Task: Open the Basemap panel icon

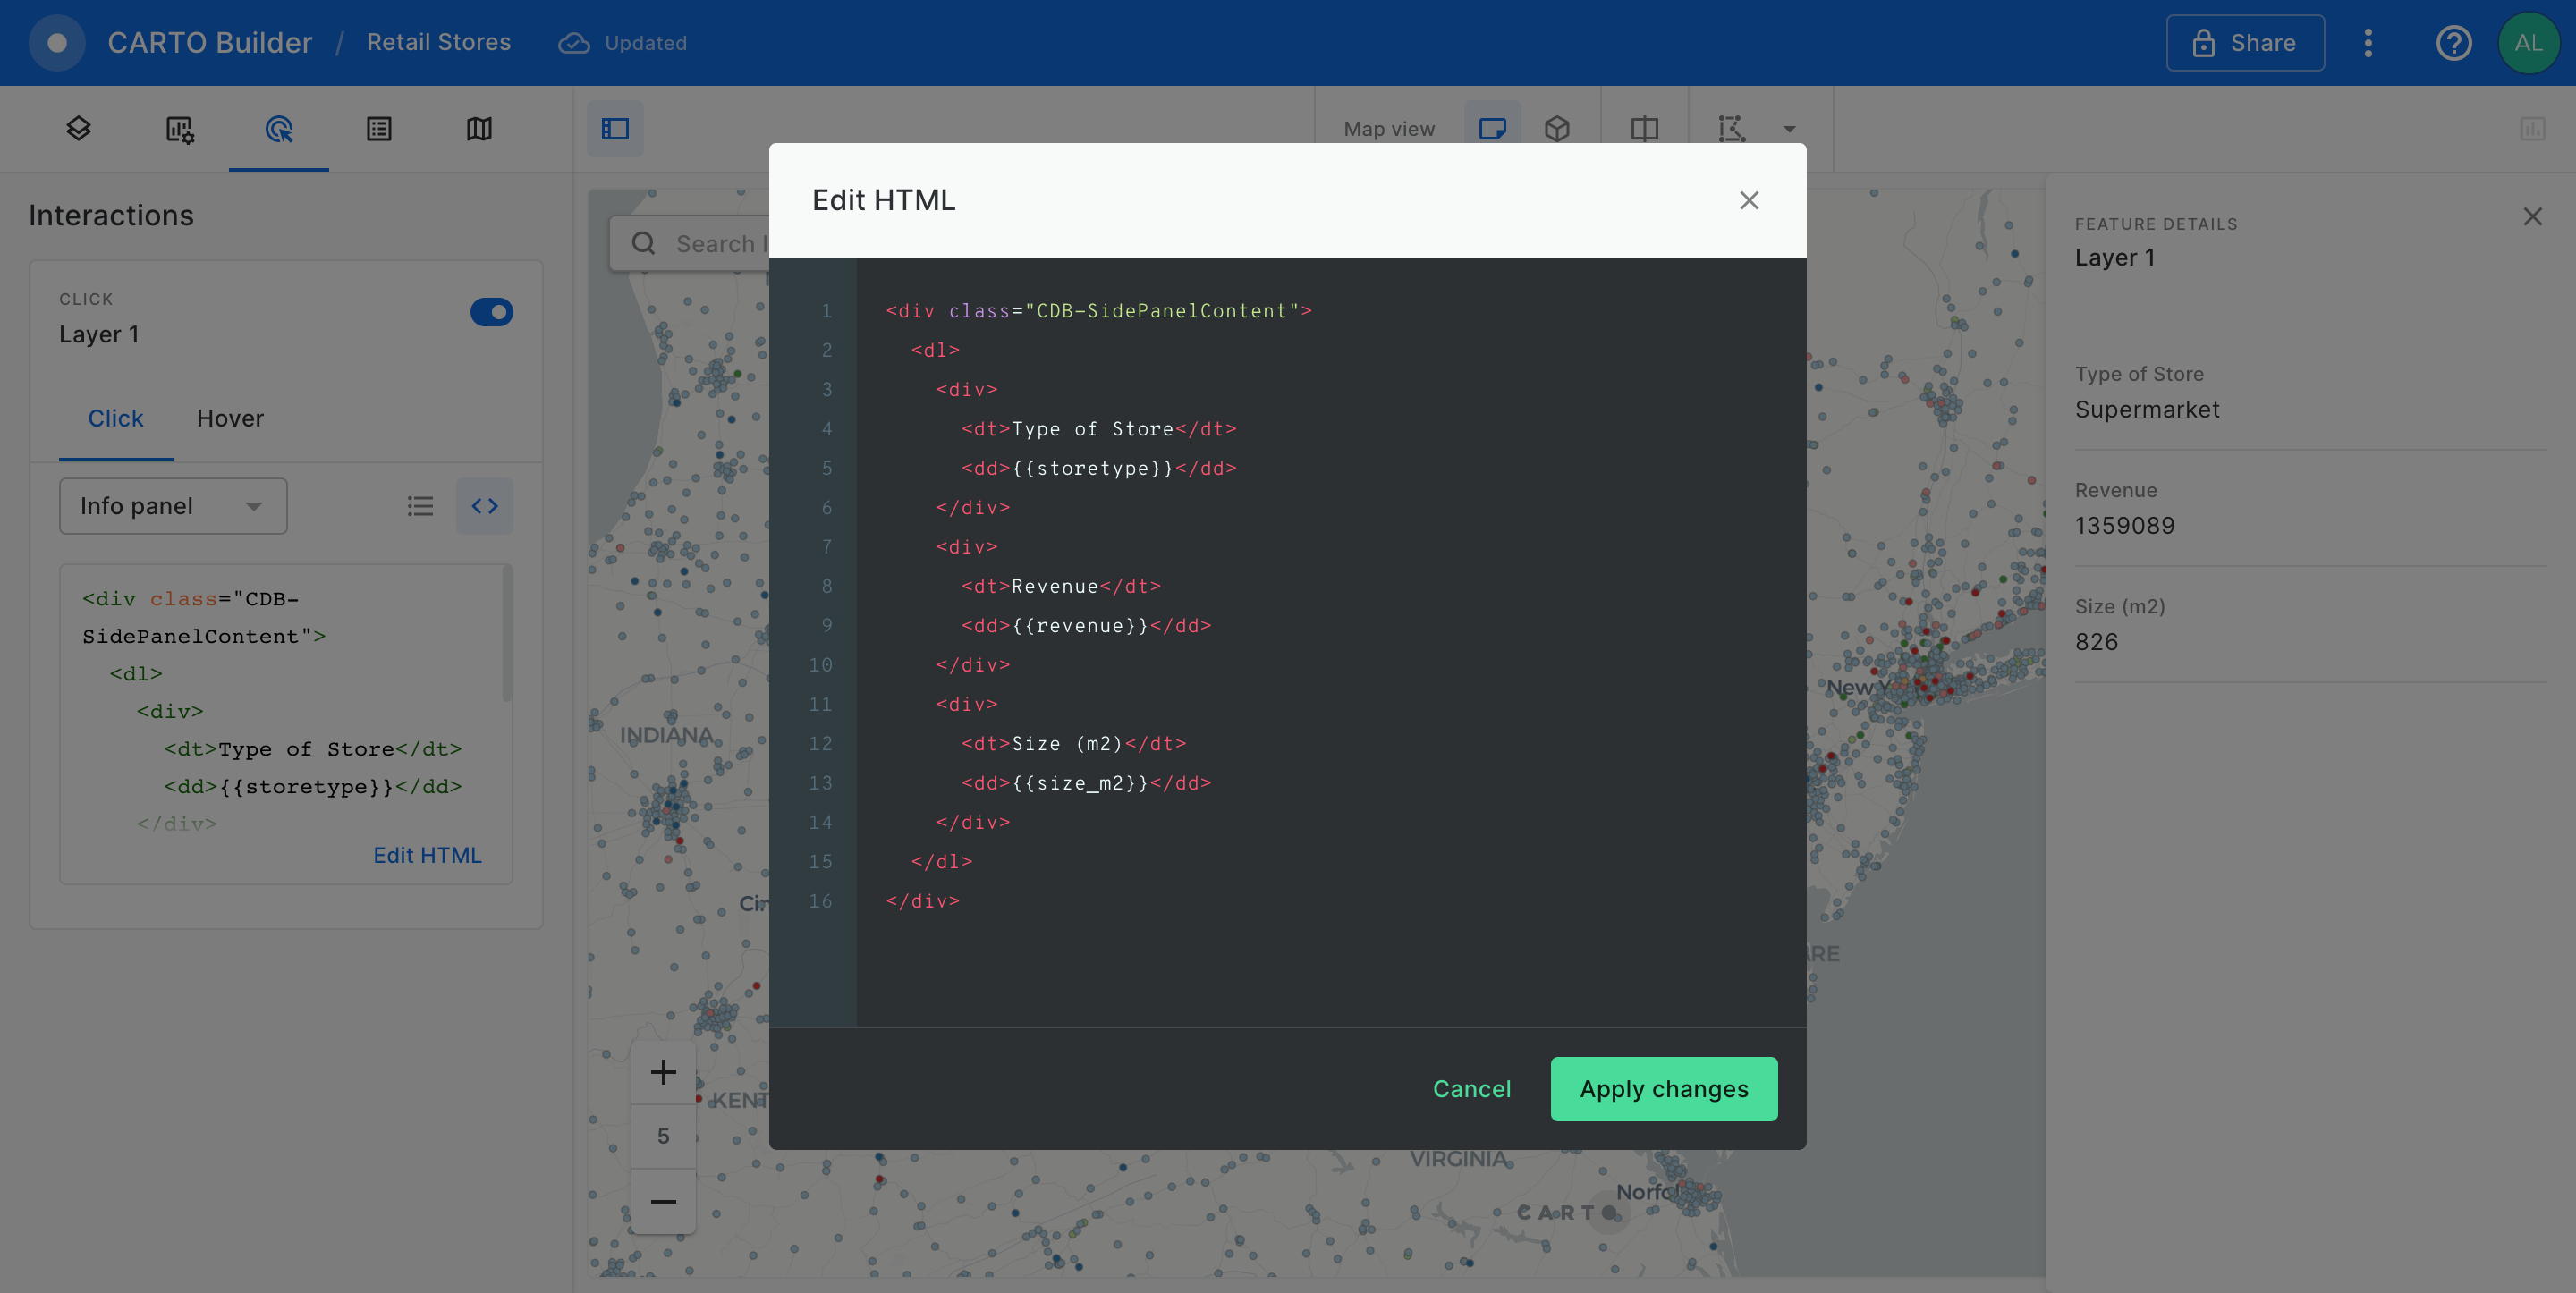Action: pyautogui.click(x=479, y=129)
